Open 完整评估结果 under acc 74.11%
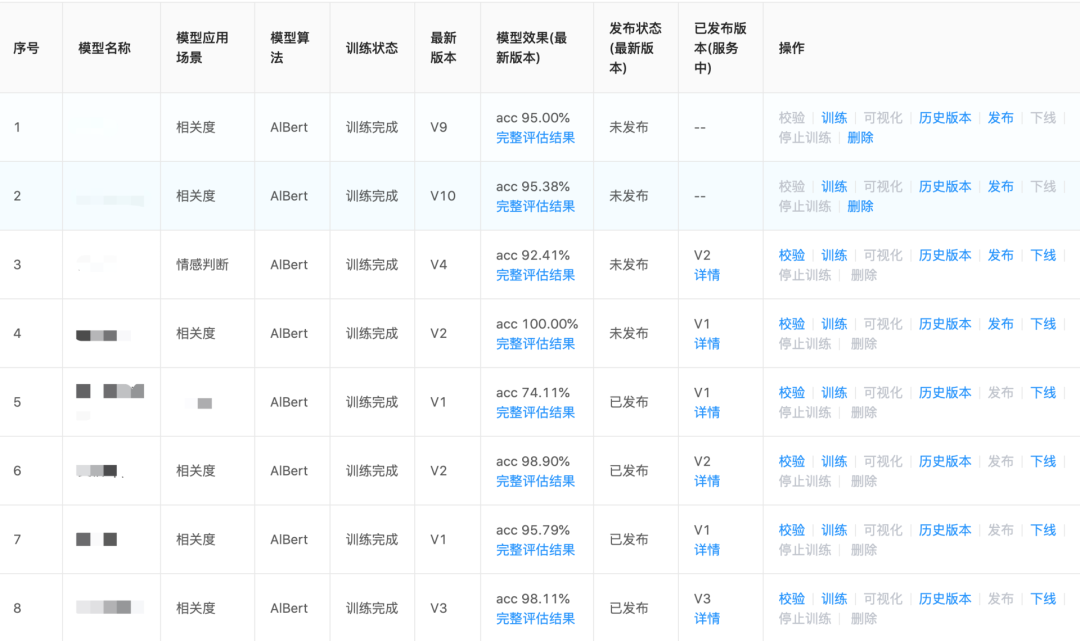This screenshot has height=641, width=1080. (535, 413)
